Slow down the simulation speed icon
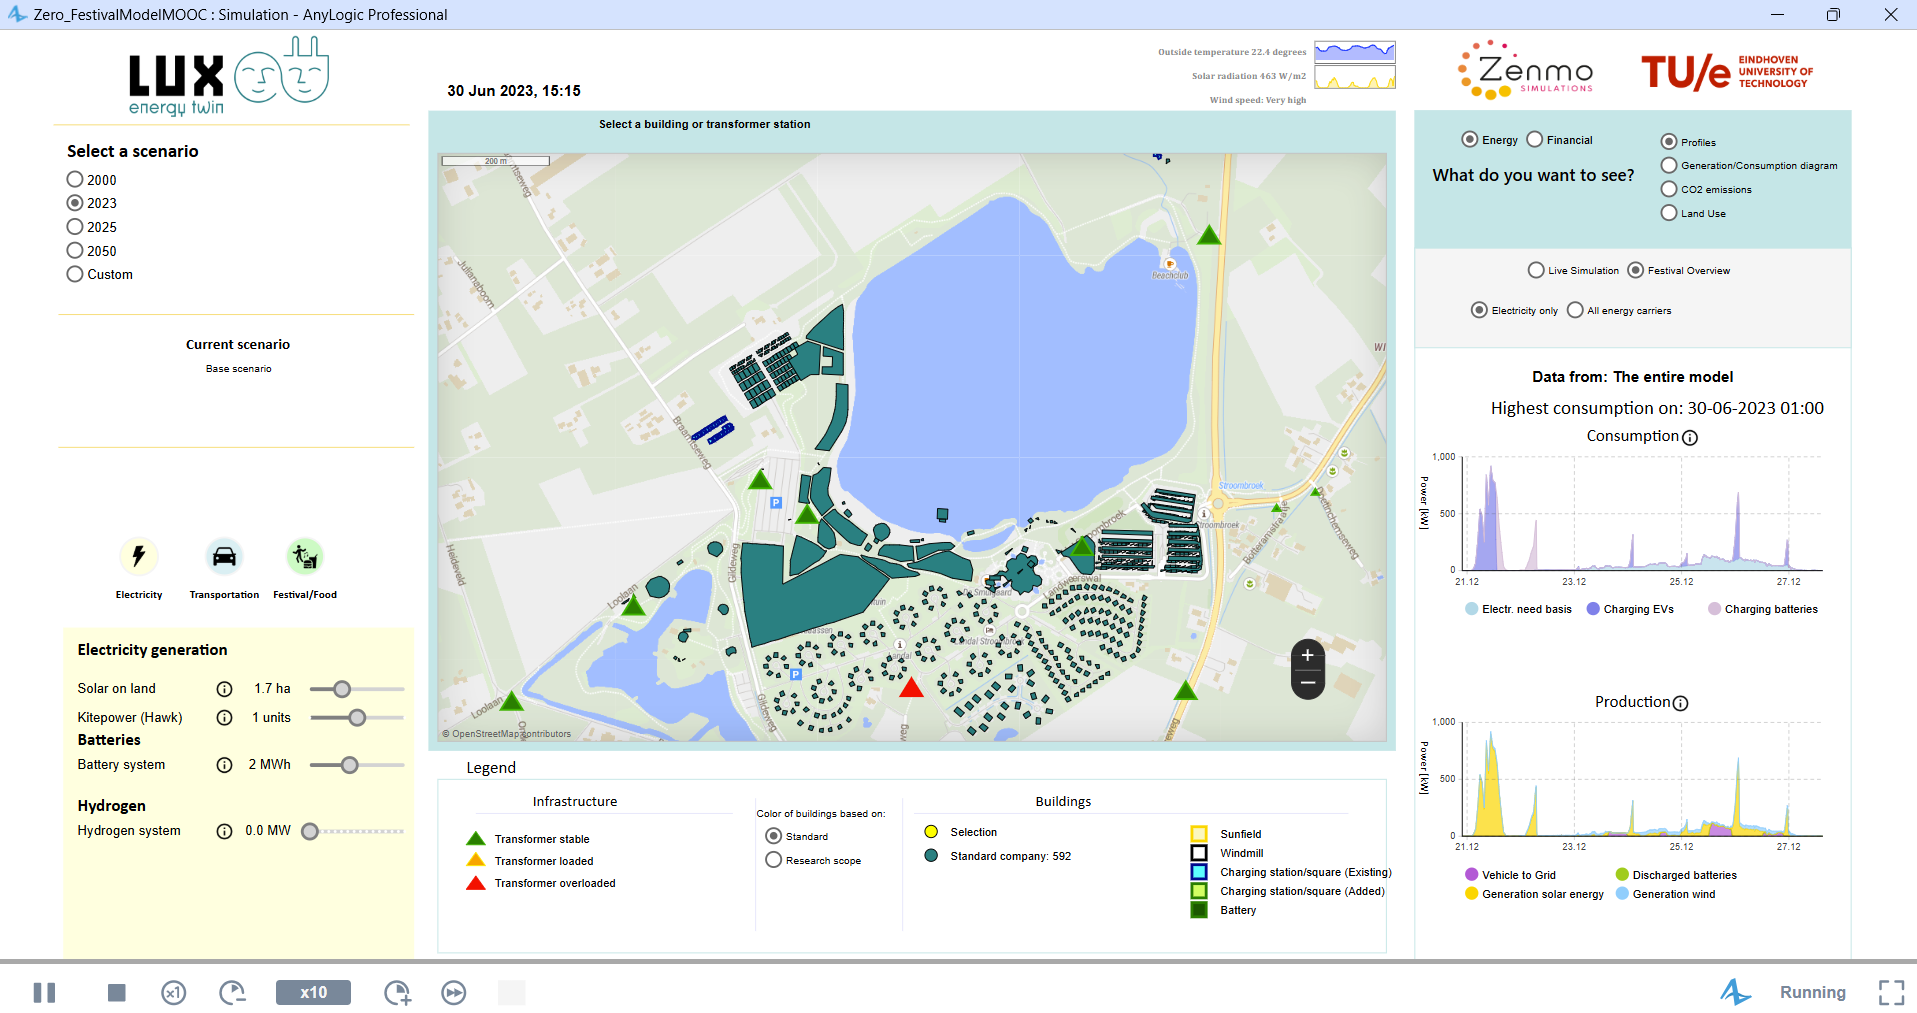Screen dimensions: 1917x1013 [x=233, y=992]
